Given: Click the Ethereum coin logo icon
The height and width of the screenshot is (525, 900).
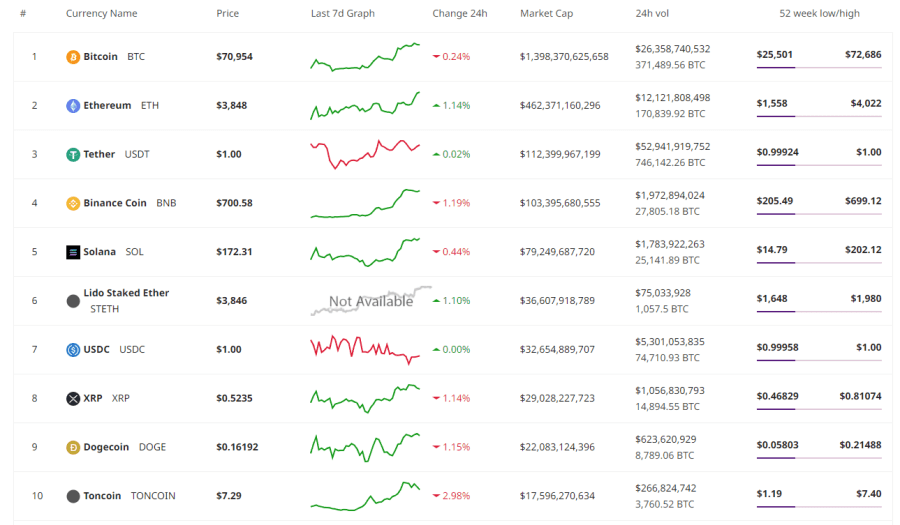Looking at the screenshot, I should pyautogui.click(x=73, y=106).
